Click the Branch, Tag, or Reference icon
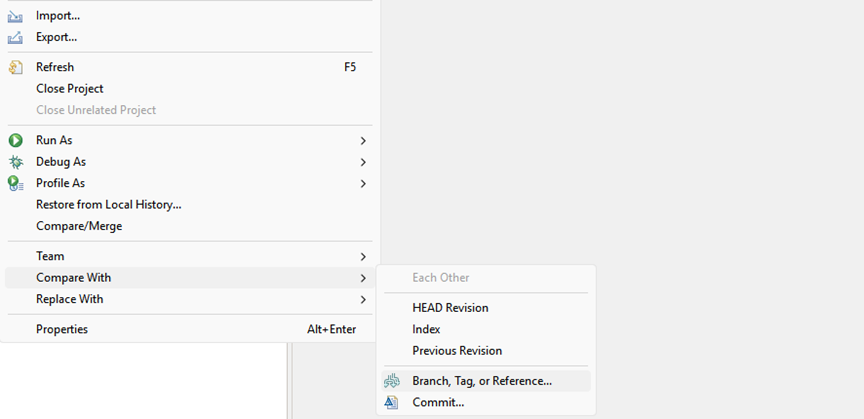This screenshot has height=419, width=864. (392, 381)
